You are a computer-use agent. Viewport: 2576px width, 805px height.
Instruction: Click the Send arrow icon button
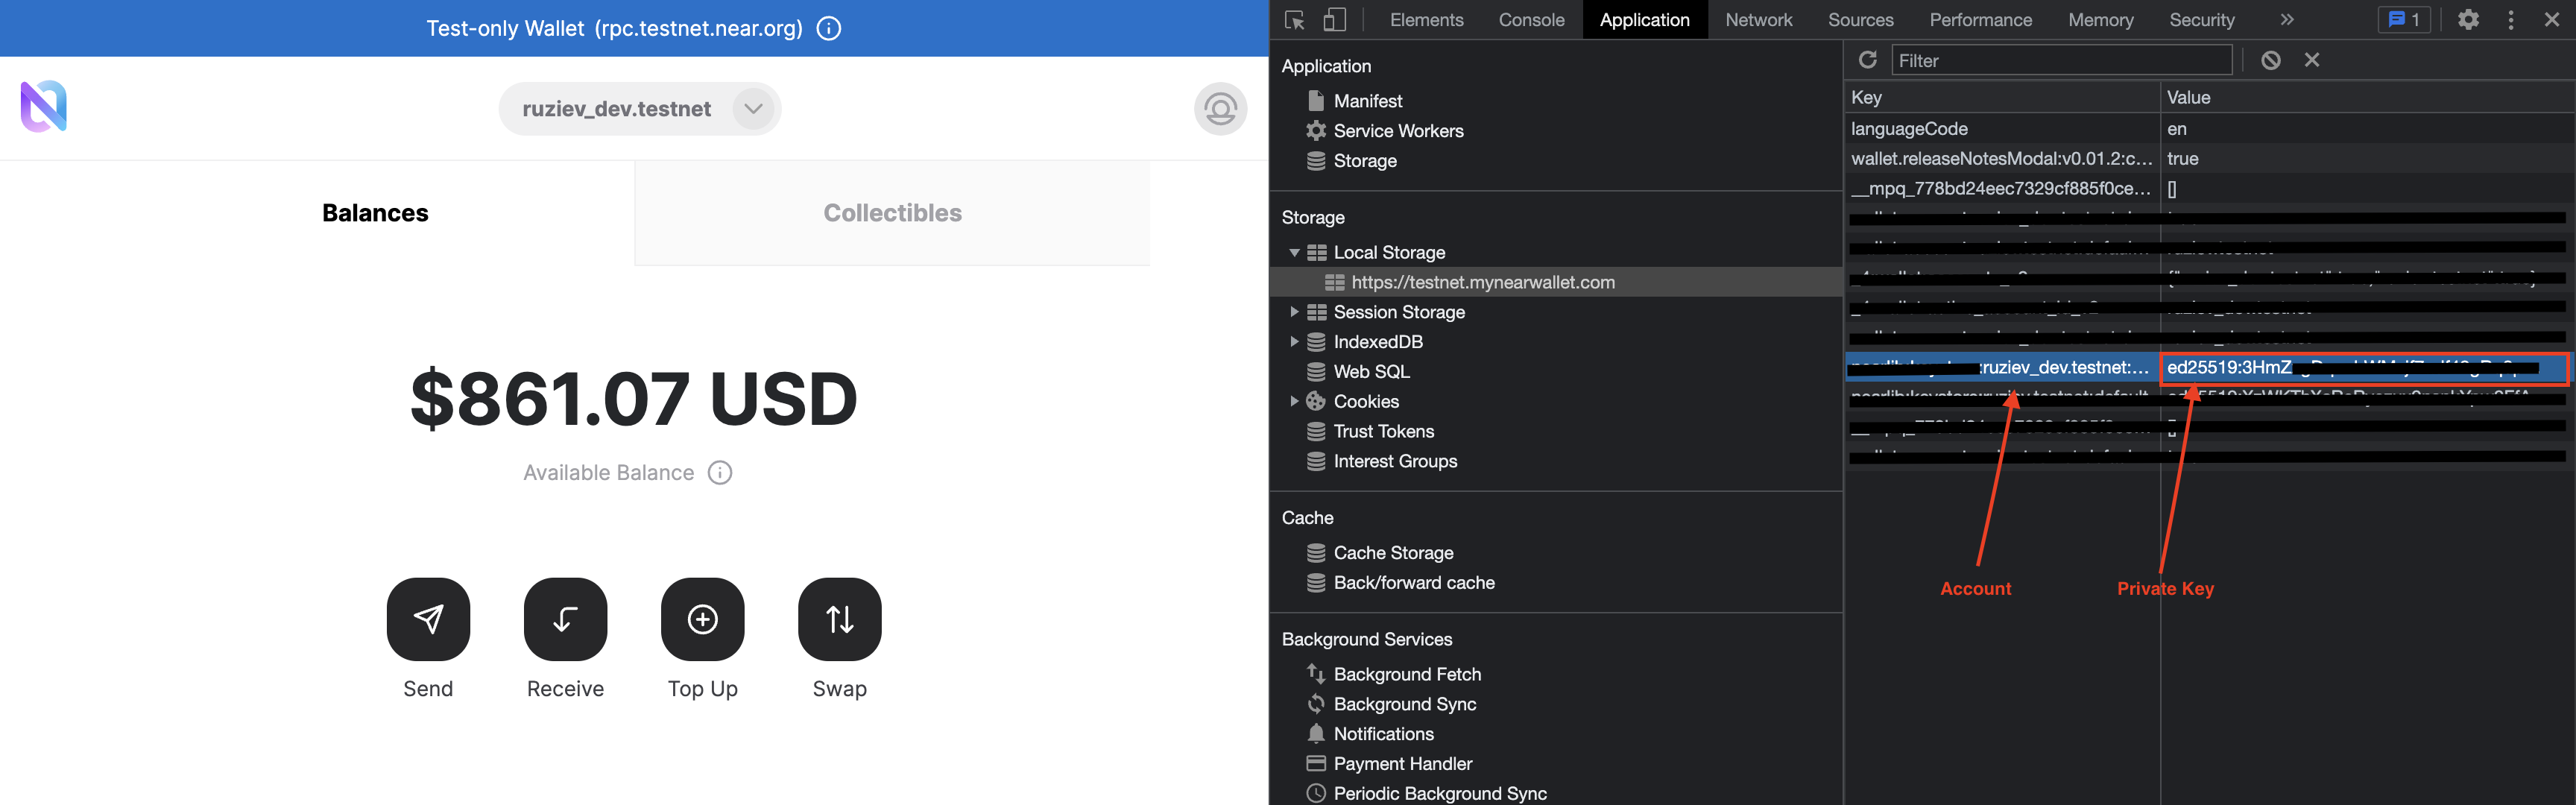[x=428, y=619]
